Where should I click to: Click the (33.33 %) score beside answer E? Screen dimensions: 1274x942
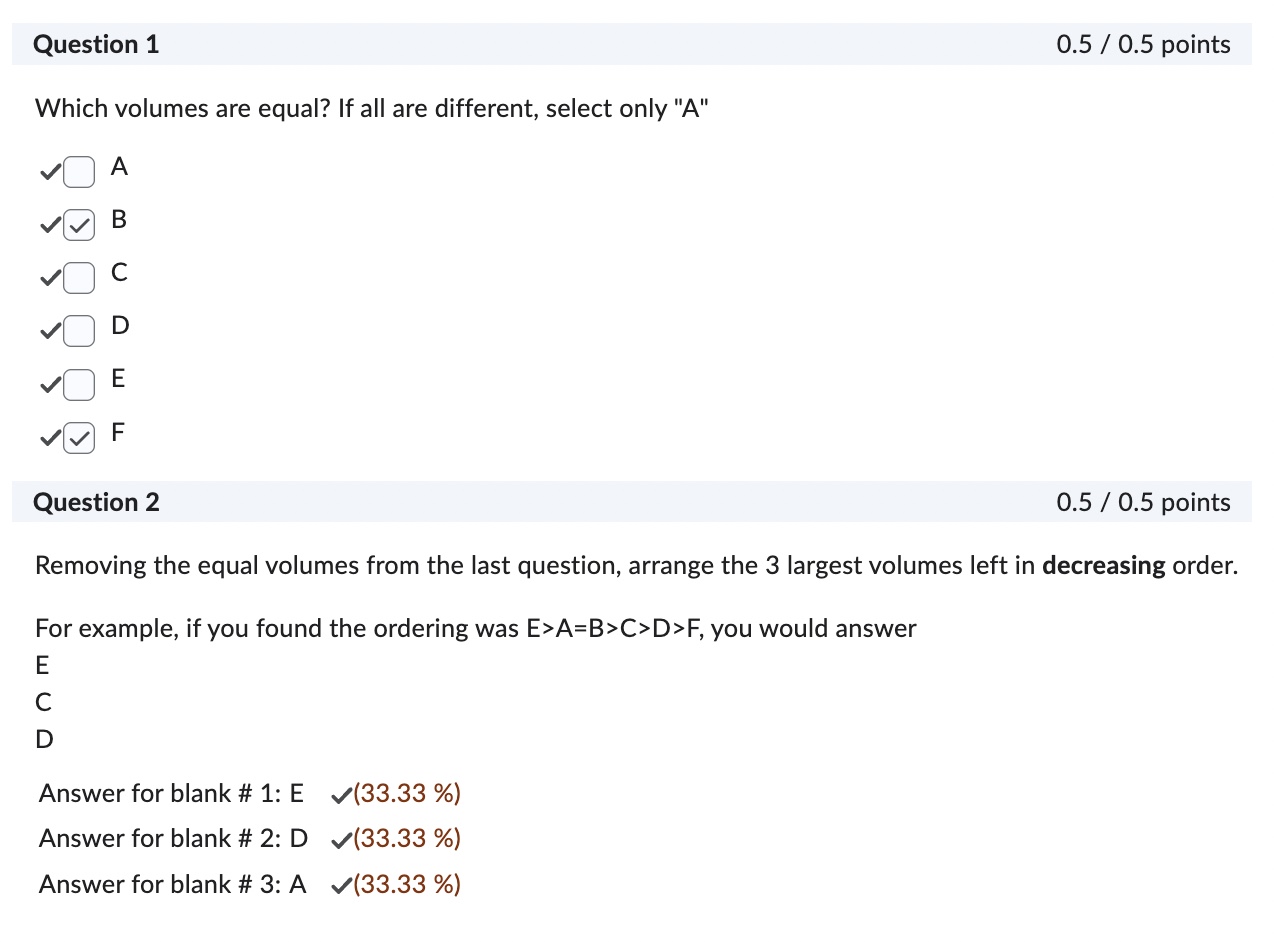pyautogui.click(x=408, y=793)
